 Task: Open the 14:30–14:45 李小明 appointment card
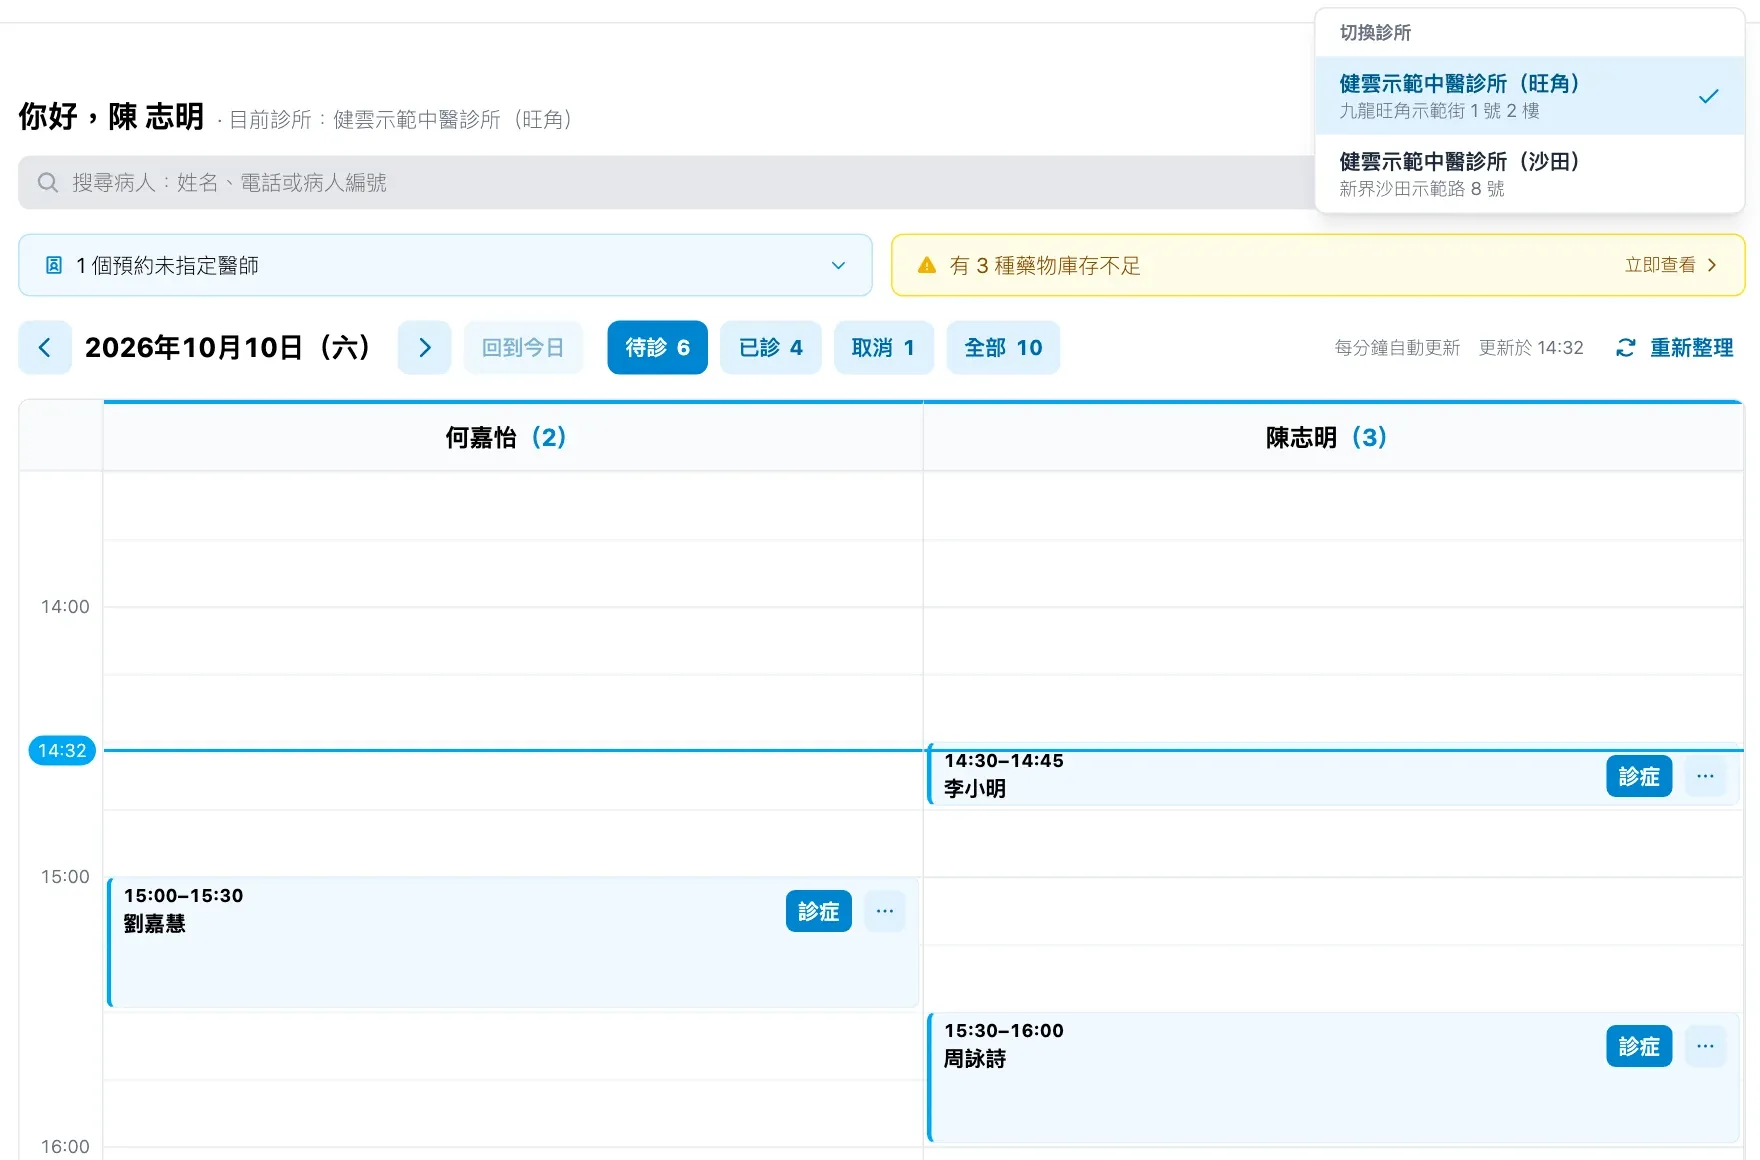pyautogui.click(x=1334, y=775)
